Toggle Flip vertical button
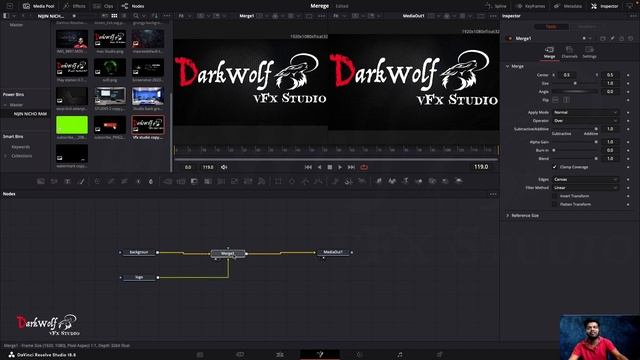 point(566,100)
